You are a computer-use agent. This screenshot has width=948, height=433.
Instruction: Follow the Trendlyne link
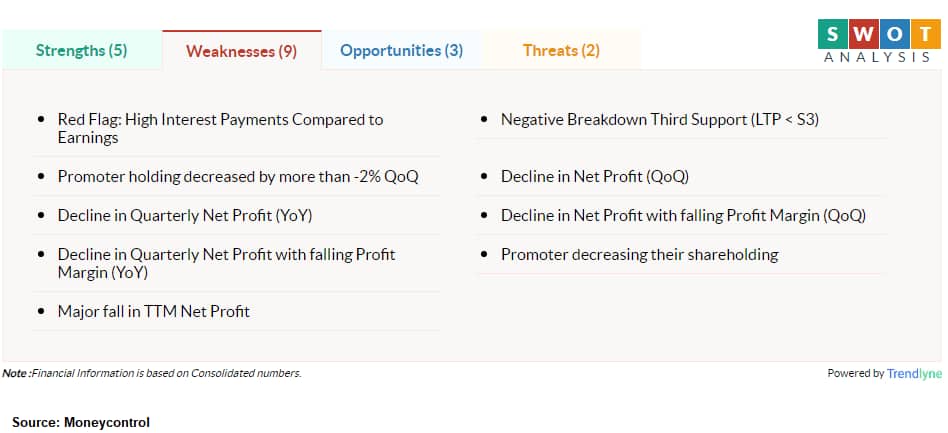coord(914,373)
